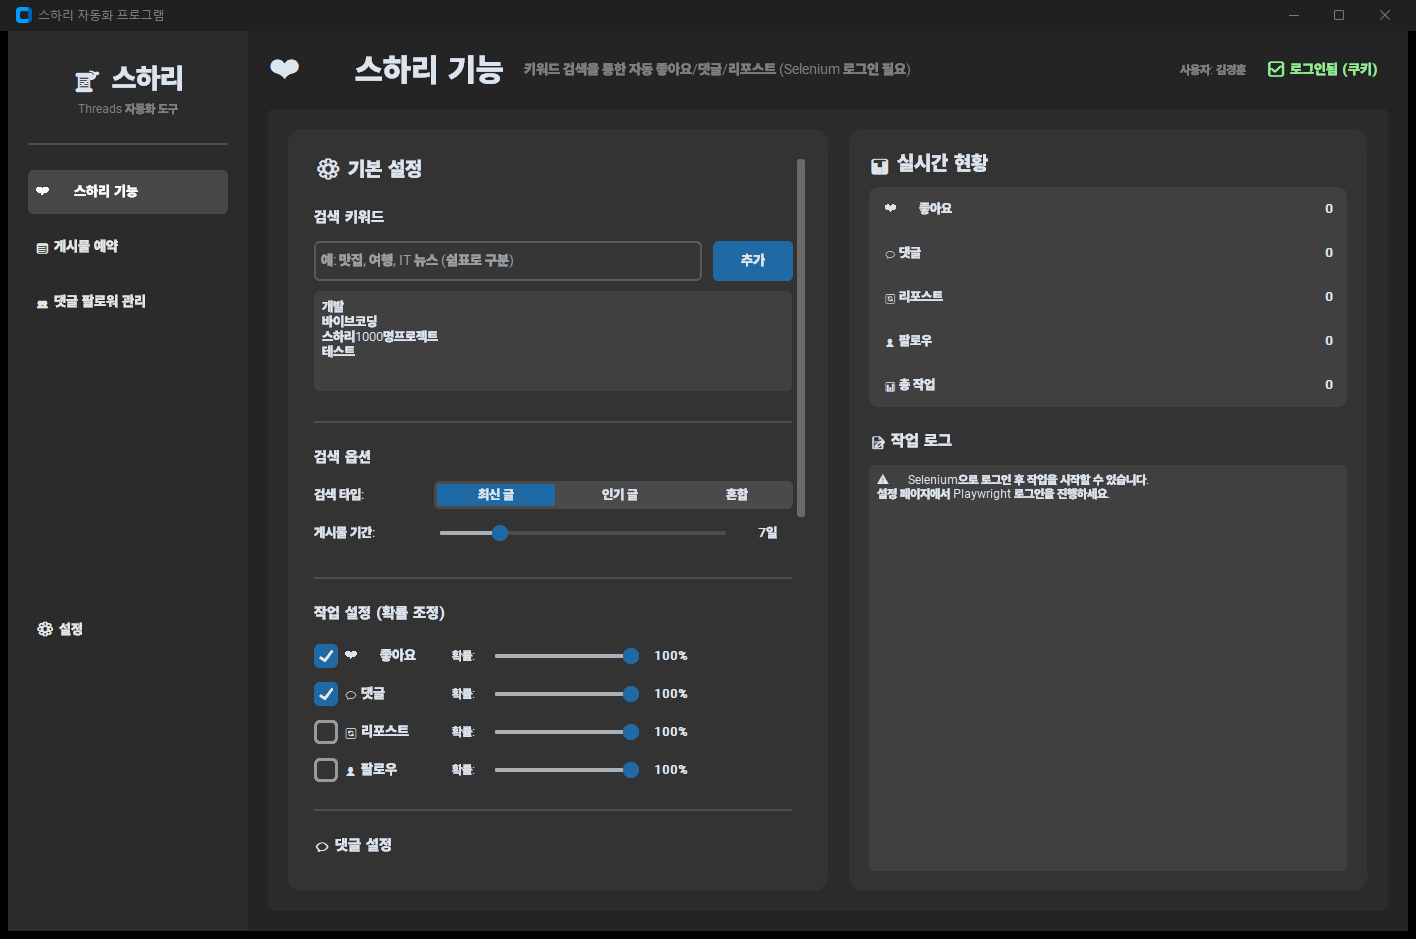This screenshot has width=1416, height=939.
Task: Click the 7일 period value
Action: 767,533
